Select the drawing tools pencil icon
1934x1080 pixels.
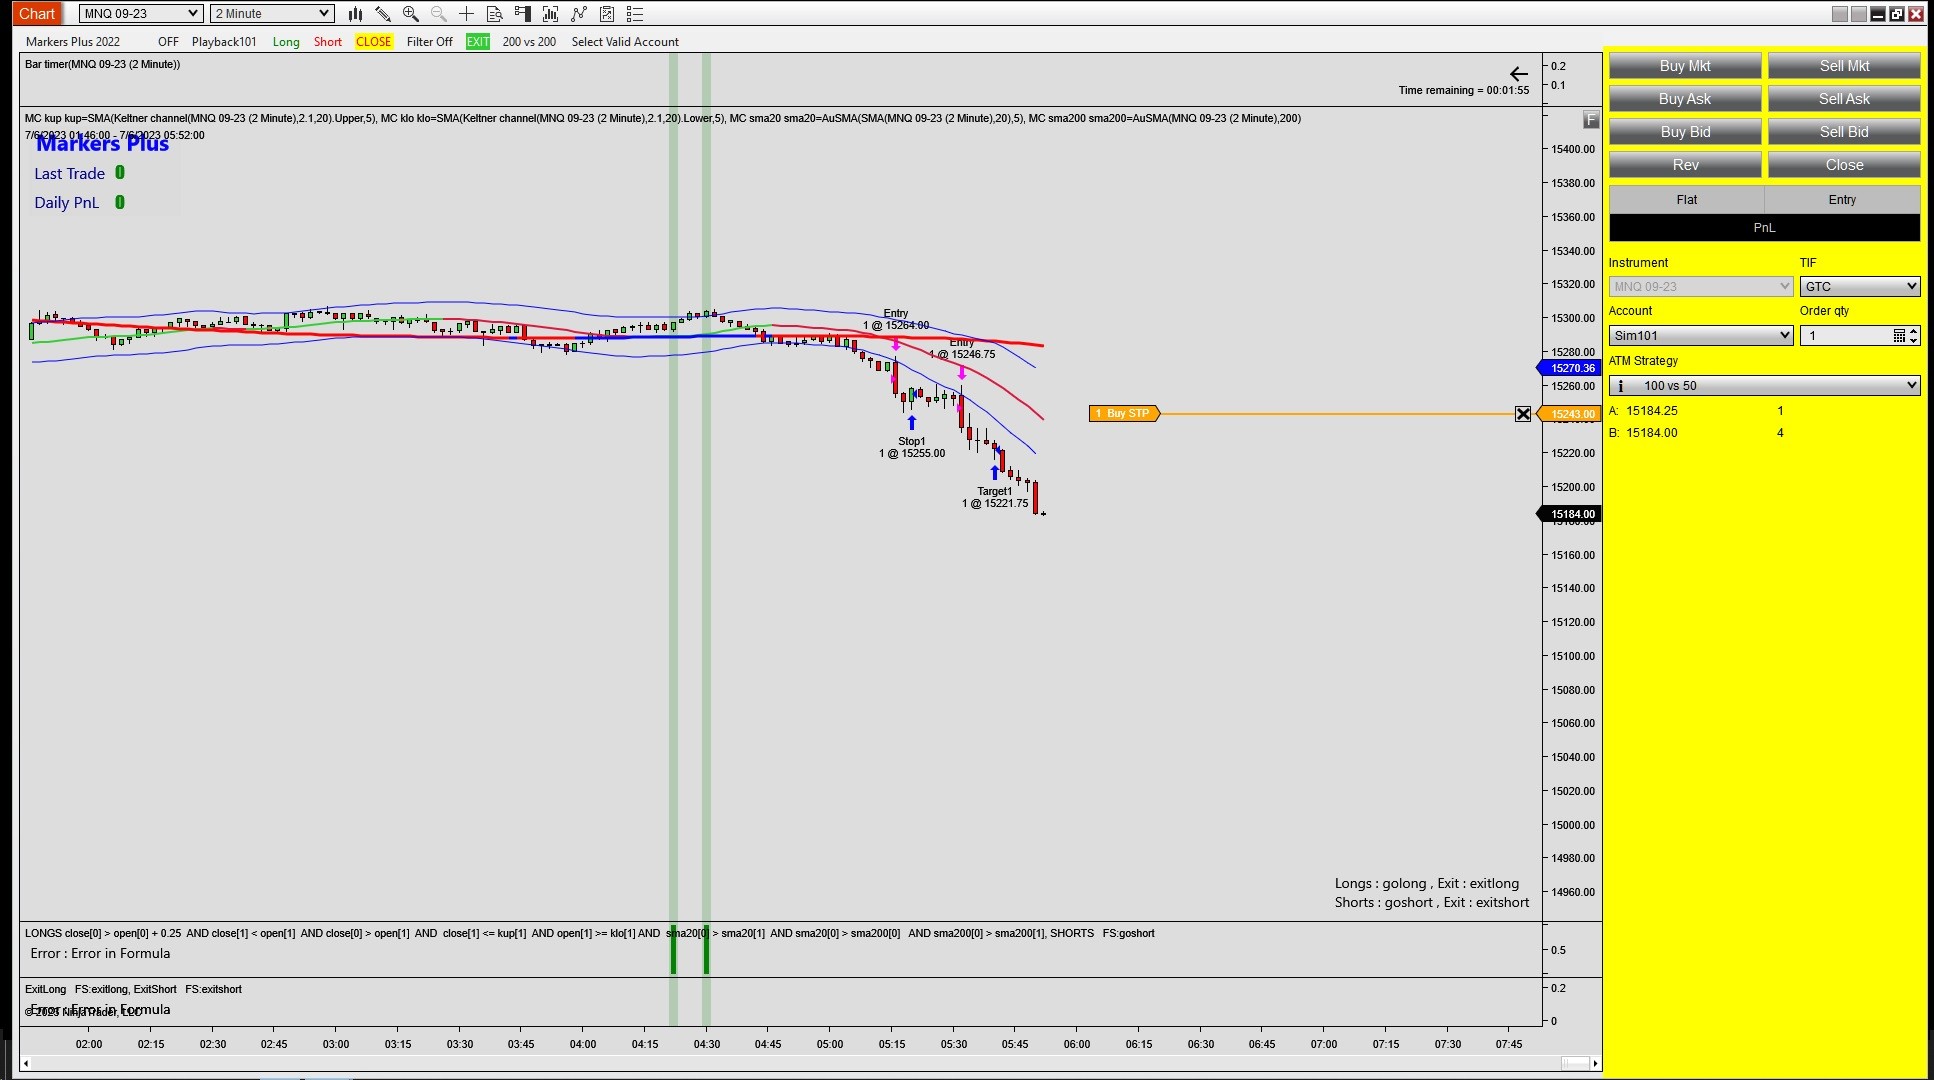382,14
